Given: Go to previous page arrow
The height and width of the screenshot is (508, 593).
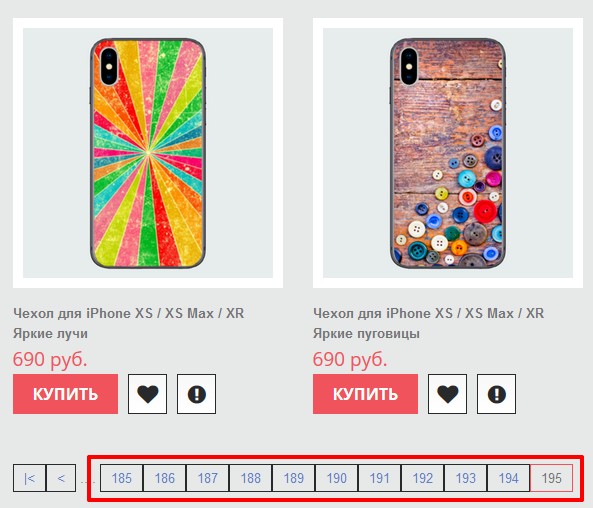Looking at the screenshot, I should pyautogui.click(x=61, y=478).
